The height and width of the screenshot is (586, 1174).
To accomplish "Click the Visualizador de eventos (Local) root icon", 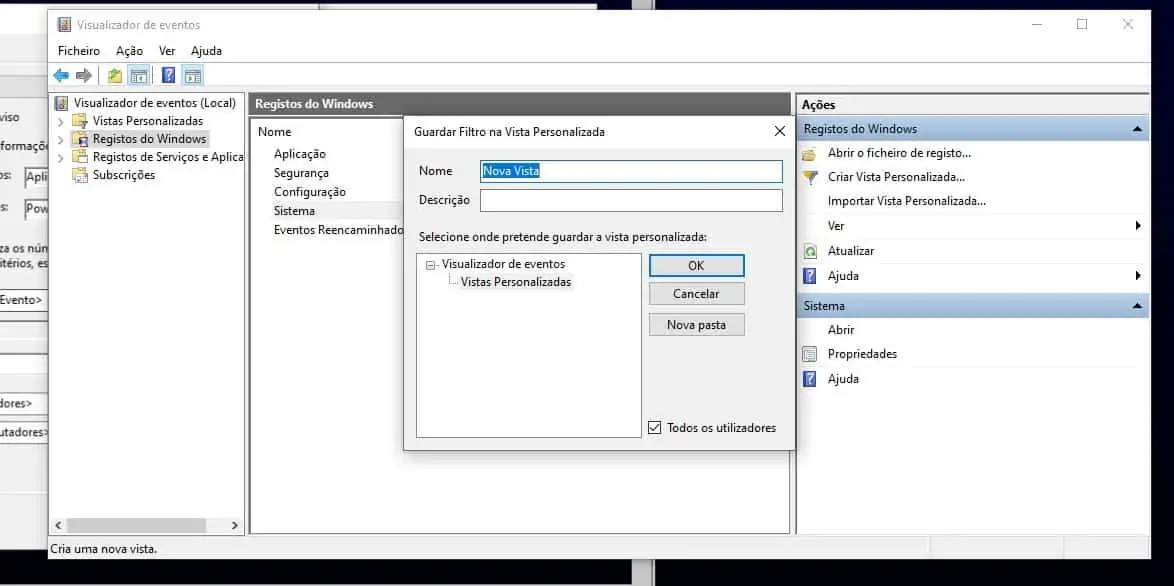I will click(61, 103).
